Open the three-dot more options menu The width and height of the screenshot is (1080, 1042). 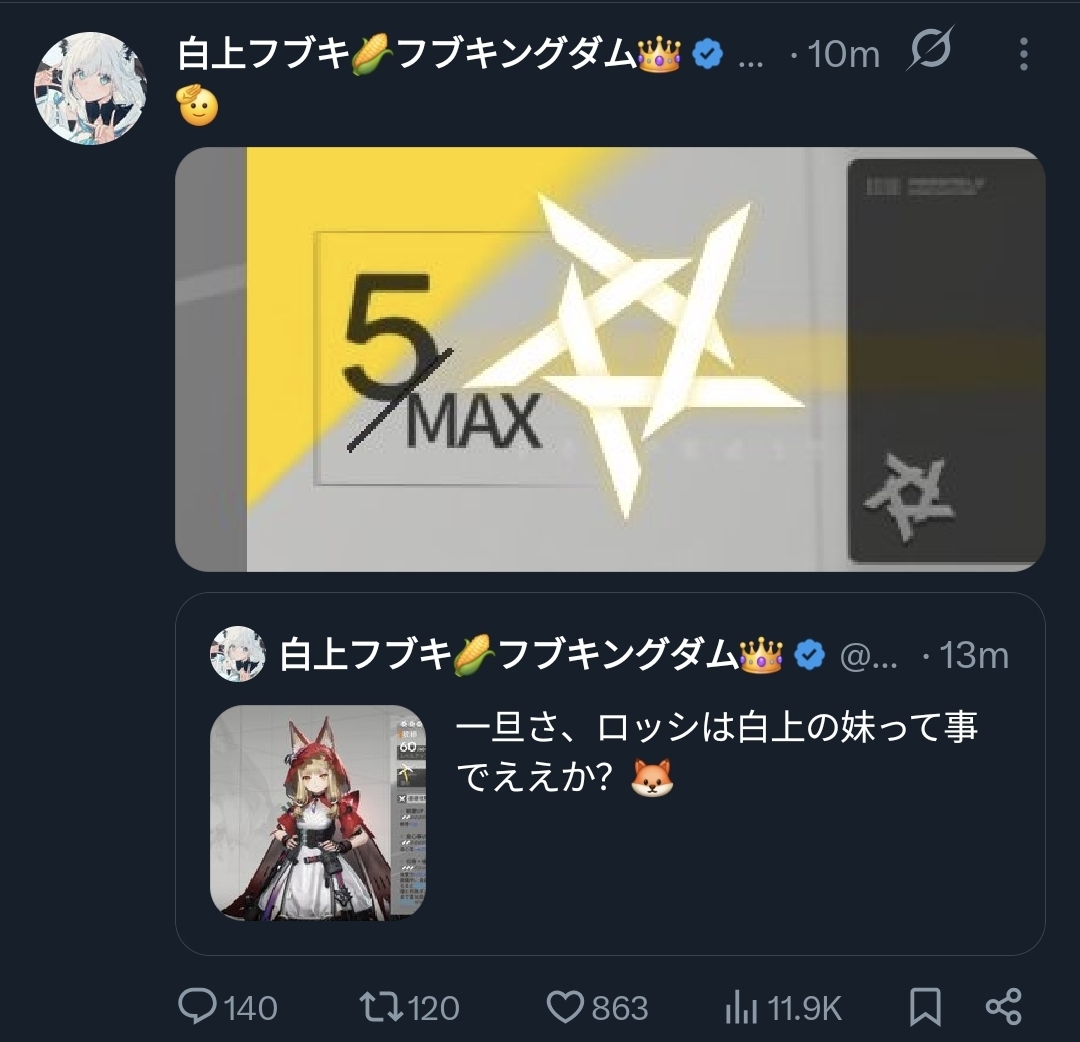[1024, 54]
